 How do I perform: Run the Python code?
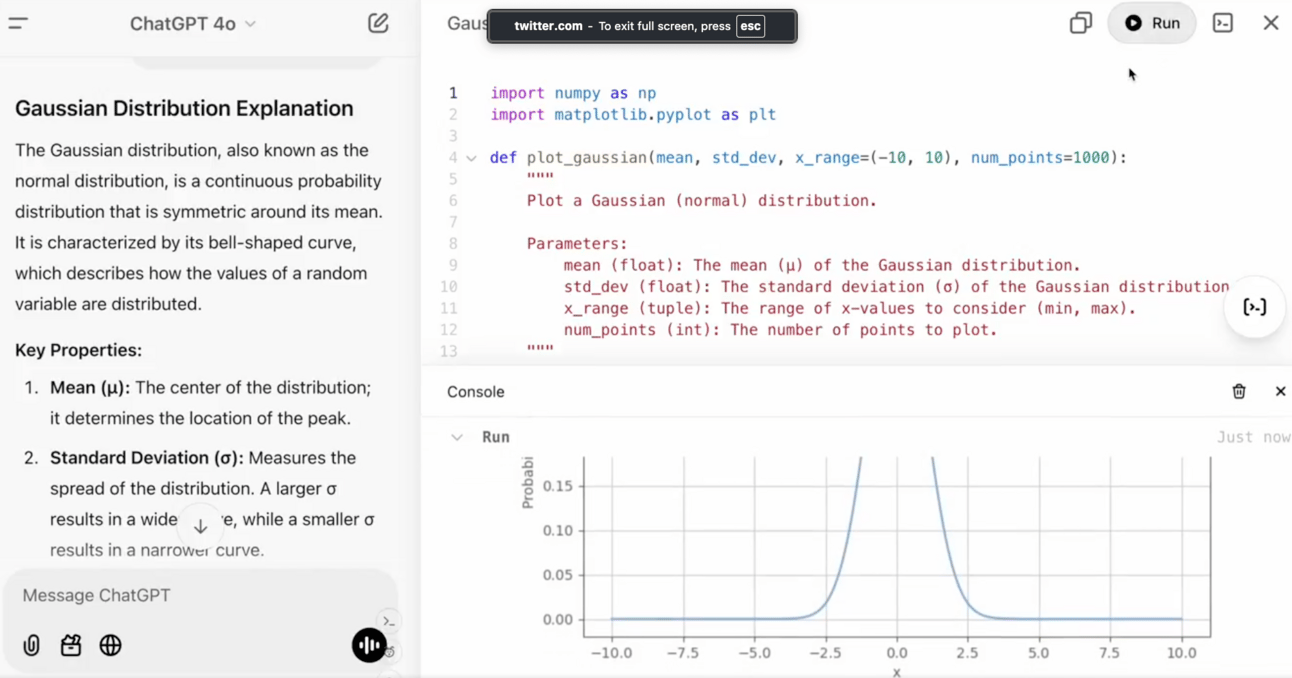[x=1152, y=23]
